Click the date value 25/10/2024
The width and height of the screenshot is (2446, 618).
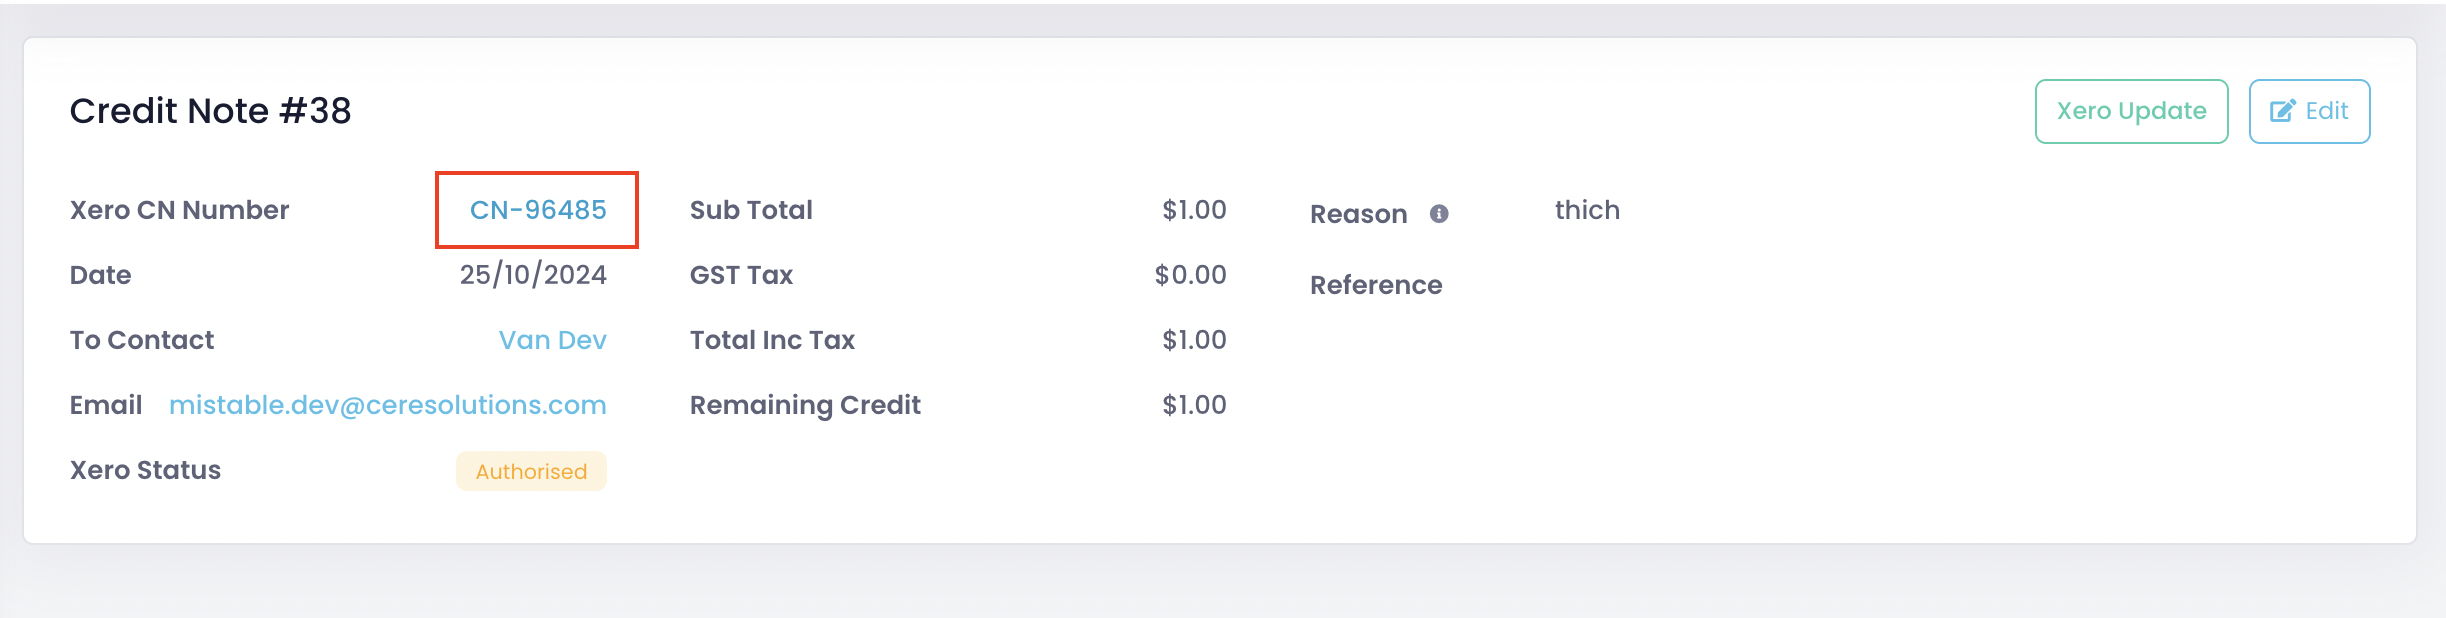[533, 275]
